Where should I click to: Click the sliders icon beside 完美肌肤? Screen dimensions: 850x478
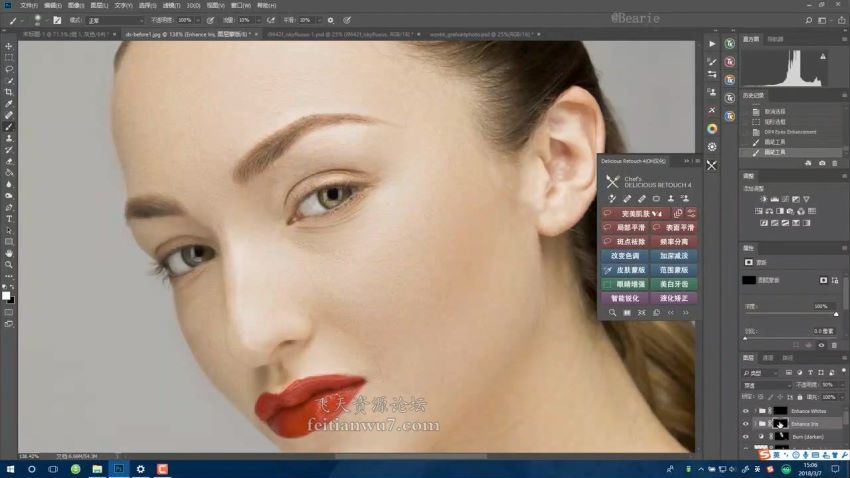point(691,213)
